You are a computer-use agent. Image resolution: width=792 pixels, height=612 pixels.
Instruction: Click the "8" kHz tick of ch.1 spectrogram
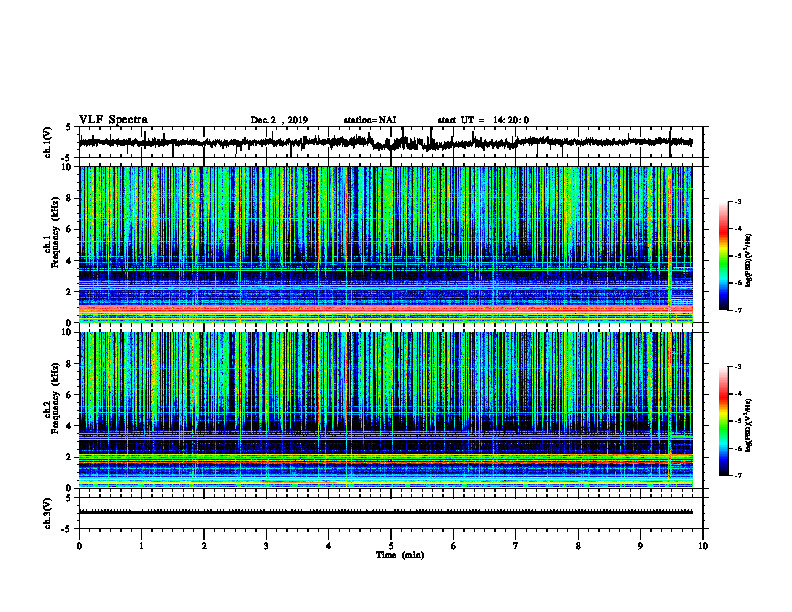70,198
